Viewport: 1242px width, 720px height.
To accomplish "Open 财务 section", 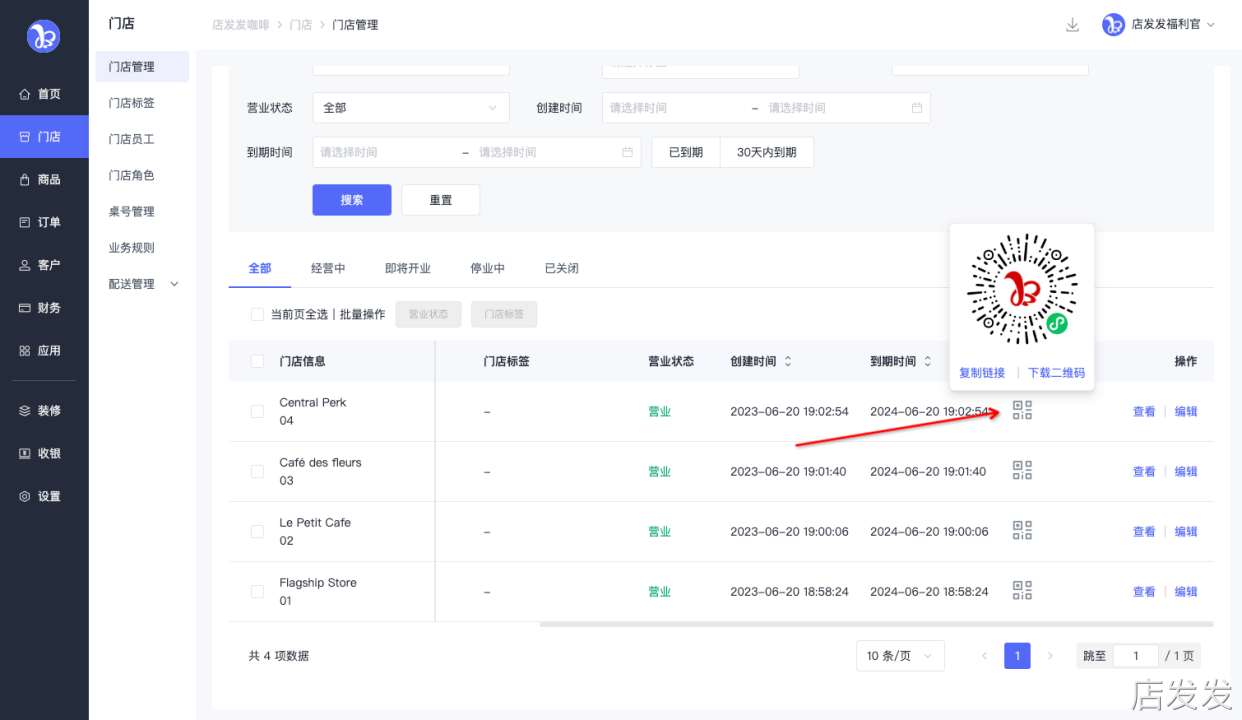I will pyautogui.click(x=44, y=308).
